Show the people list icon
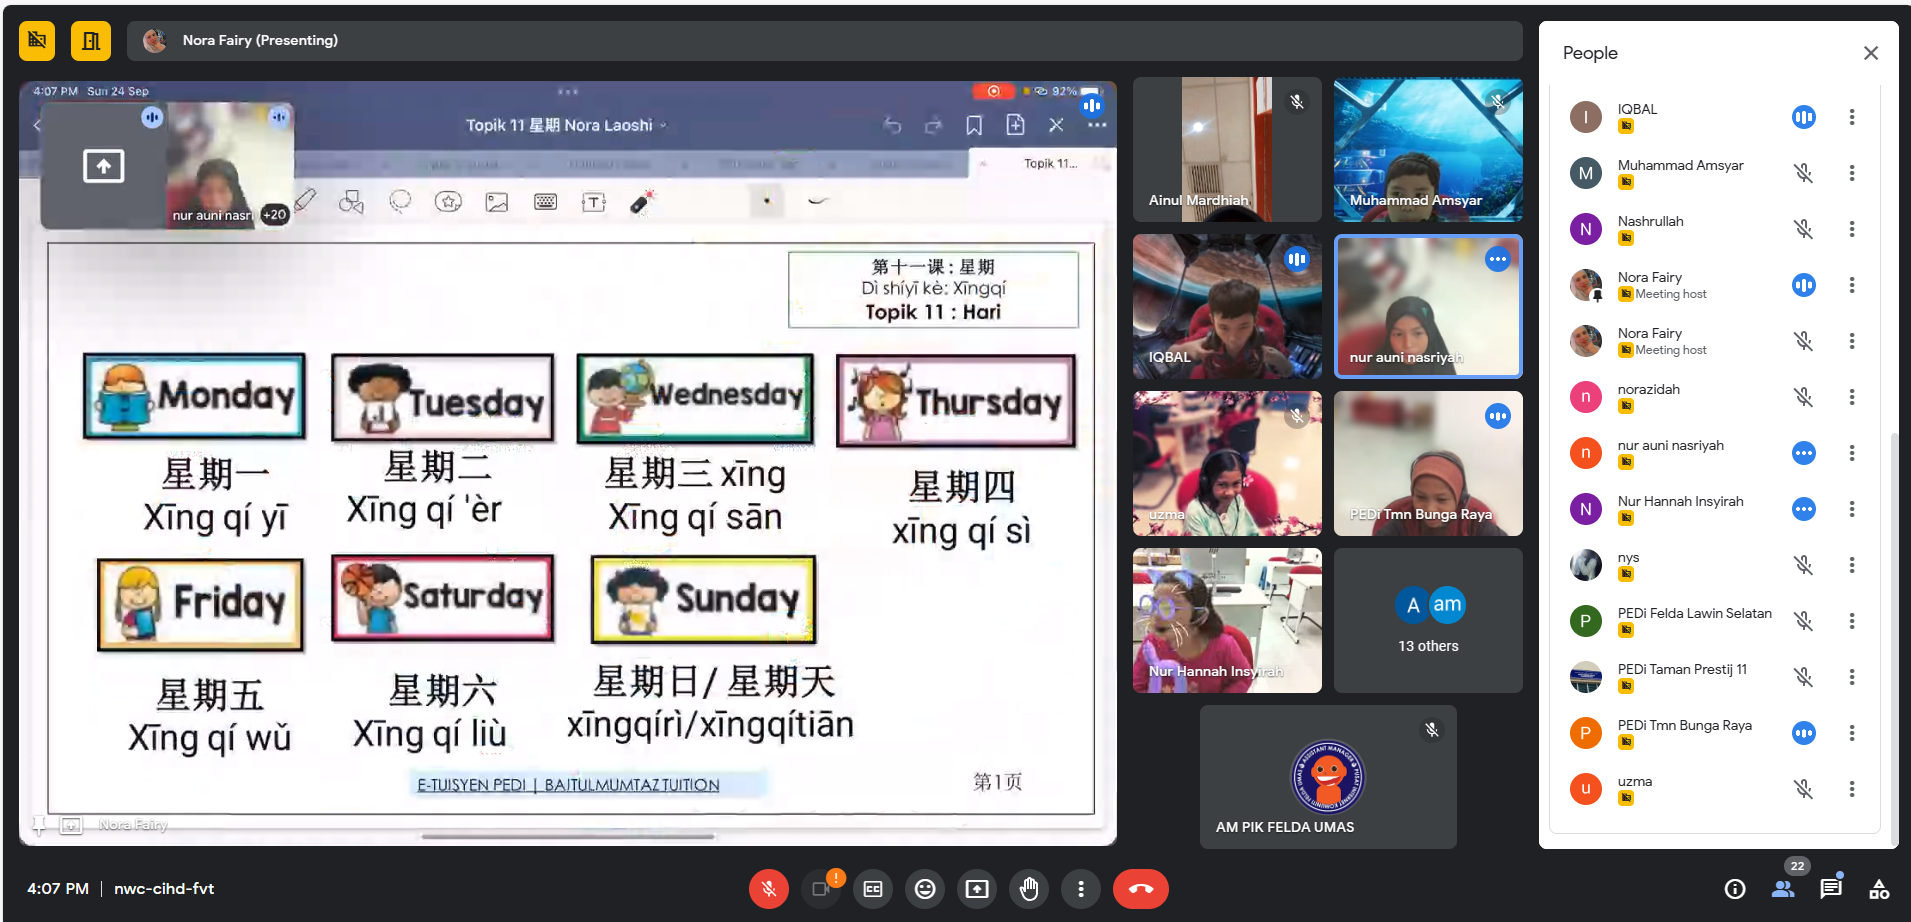This screenshot has width=1911, height=922. pyautogui.click(x=1782, y=889)
